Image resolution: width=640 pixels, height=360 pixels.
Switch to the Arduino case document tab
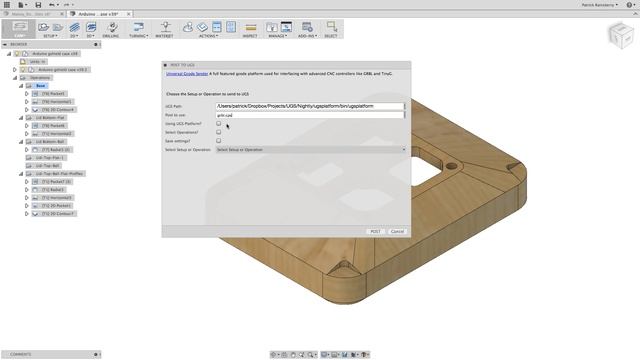[x=98, y=14]
